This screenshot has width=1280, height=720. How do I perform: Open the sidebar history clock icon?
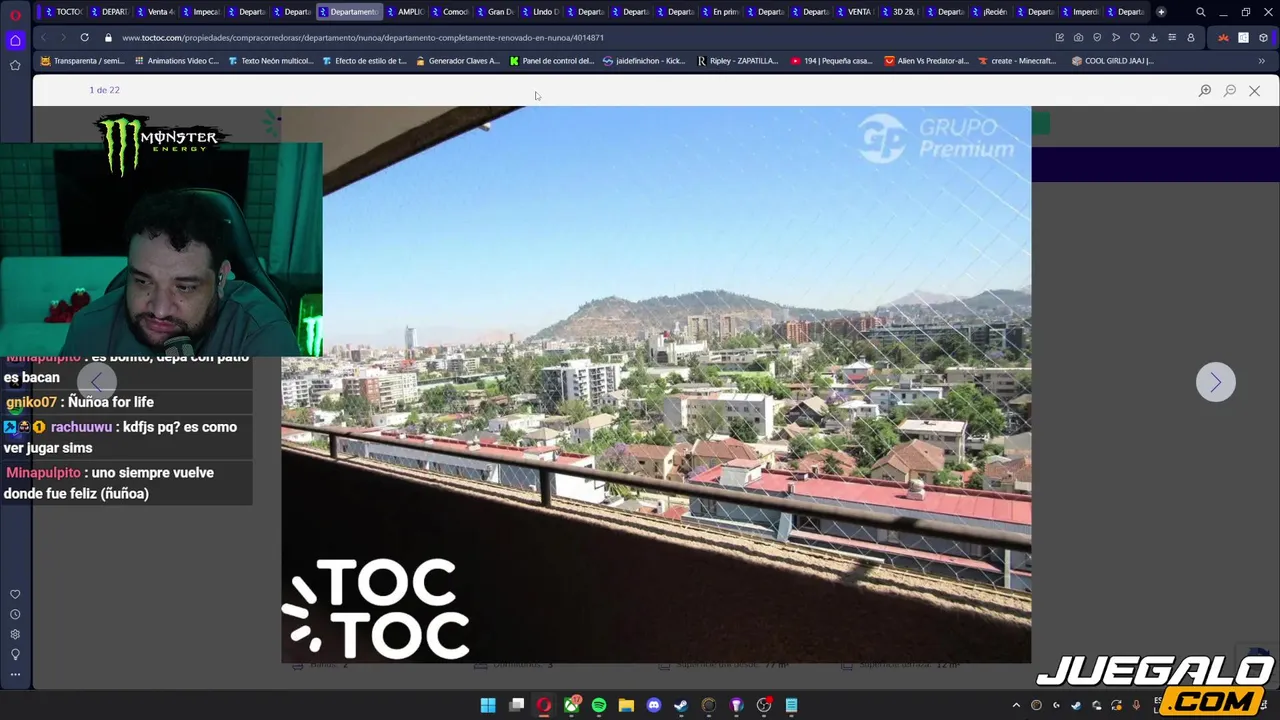pos(15,614)
